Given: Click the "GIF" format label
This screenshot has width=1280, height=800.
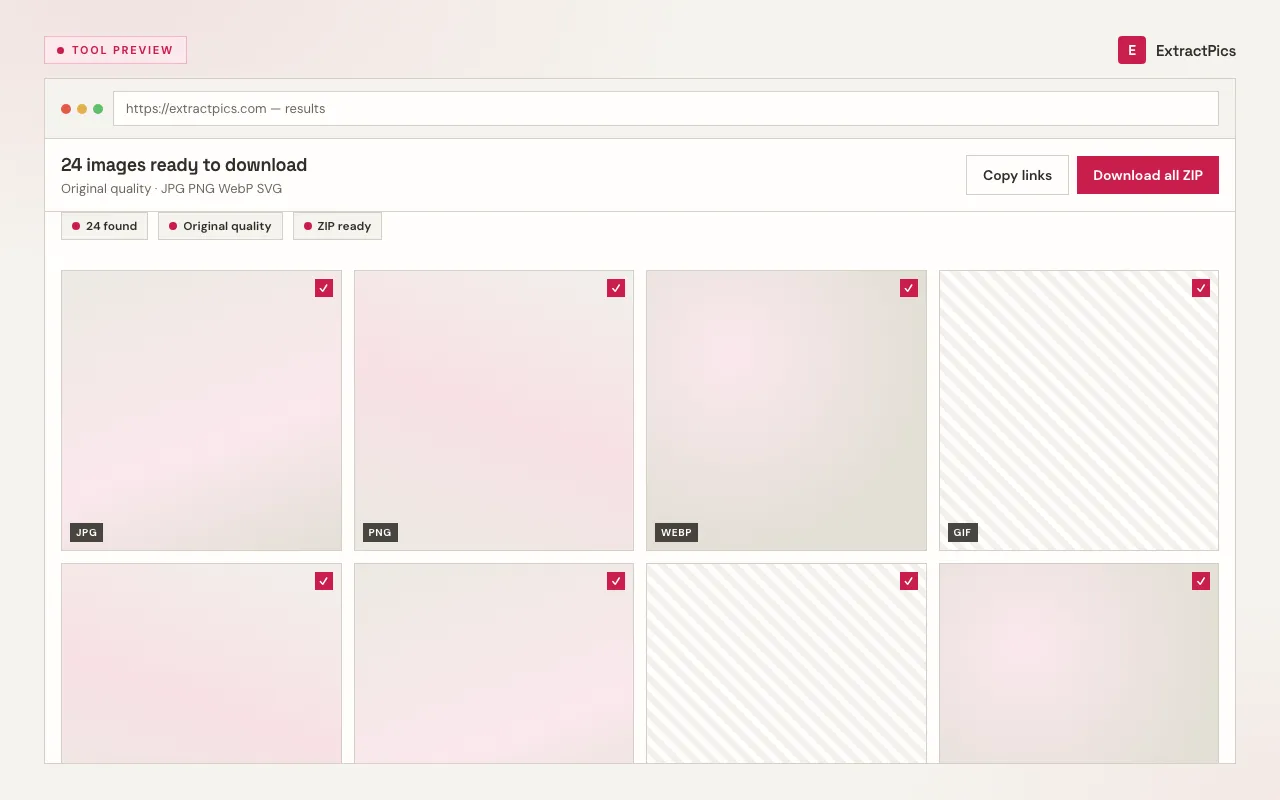Looking at the screenshot, I should pyautogui.click(x=962, y=533).
